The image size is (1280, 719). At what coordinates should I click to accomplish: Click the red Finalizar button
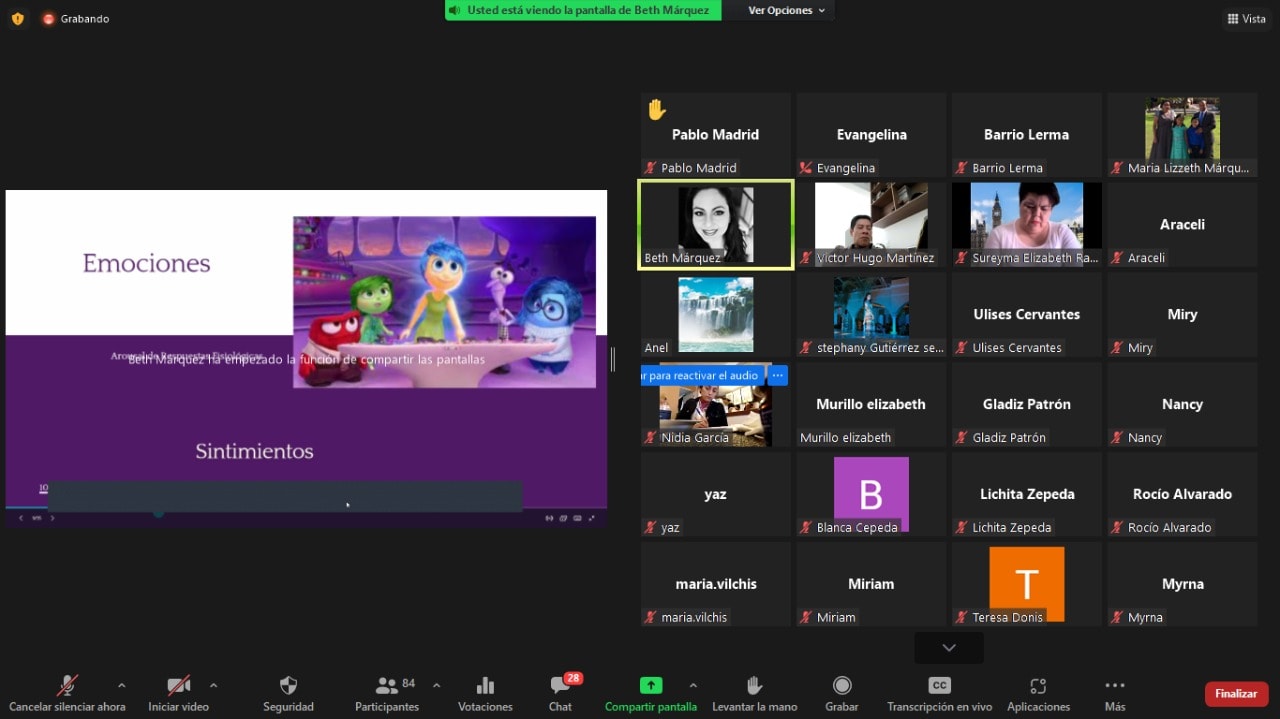[1236, 693]
